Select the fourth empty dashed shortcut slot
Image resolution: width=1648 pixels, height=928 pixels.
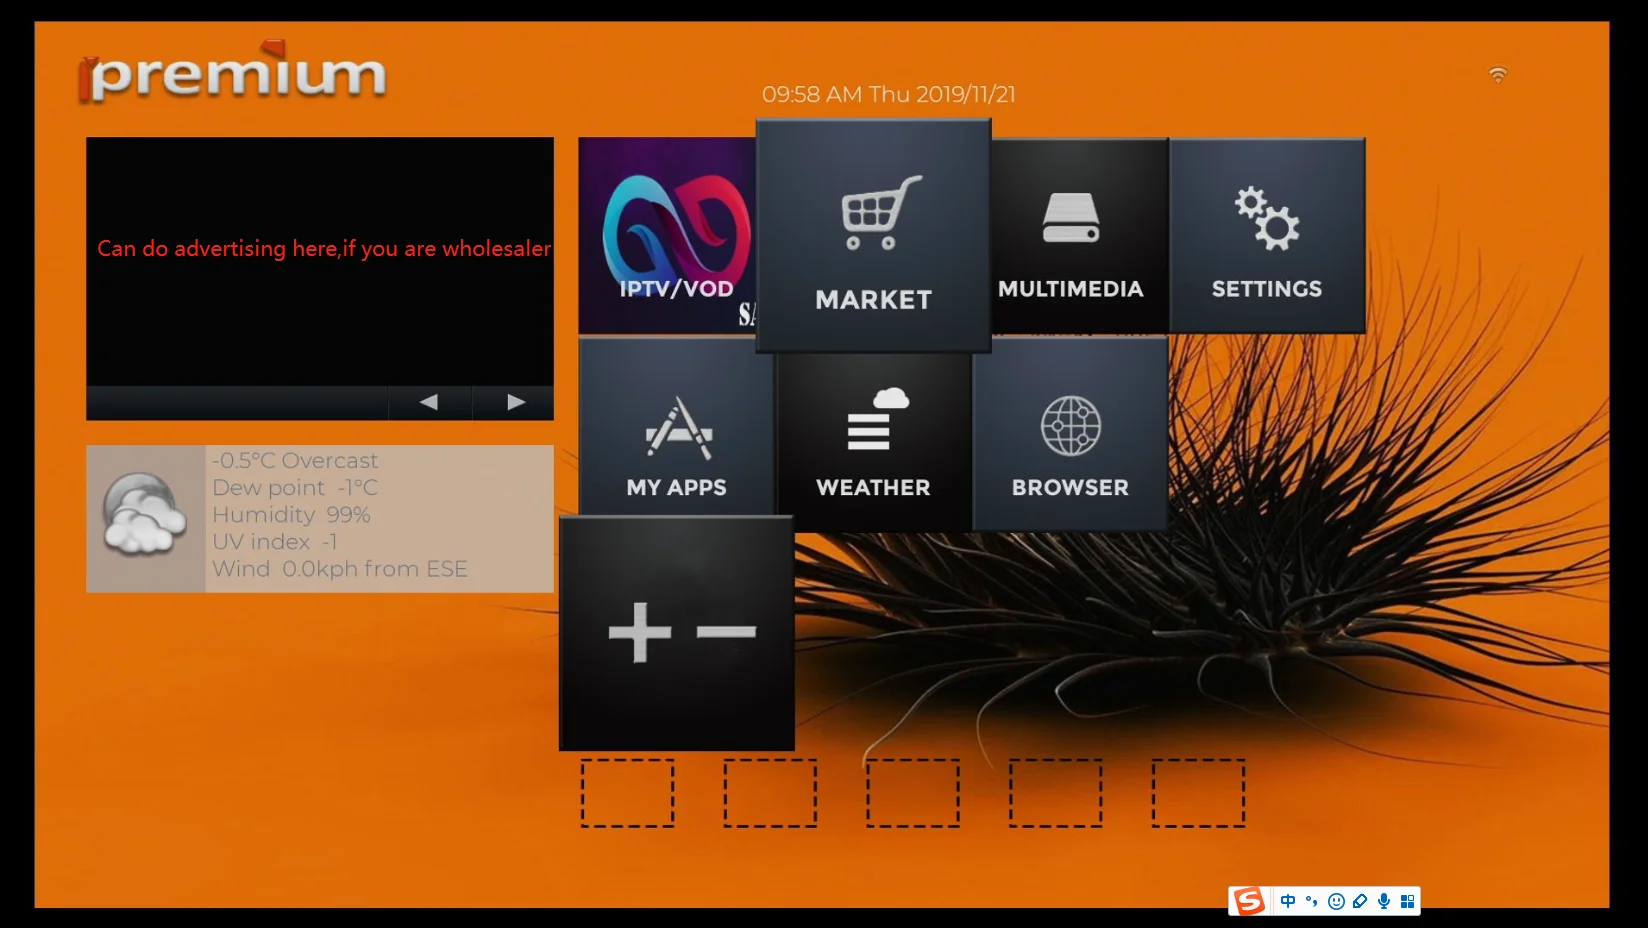click(x=1056, y=793)
